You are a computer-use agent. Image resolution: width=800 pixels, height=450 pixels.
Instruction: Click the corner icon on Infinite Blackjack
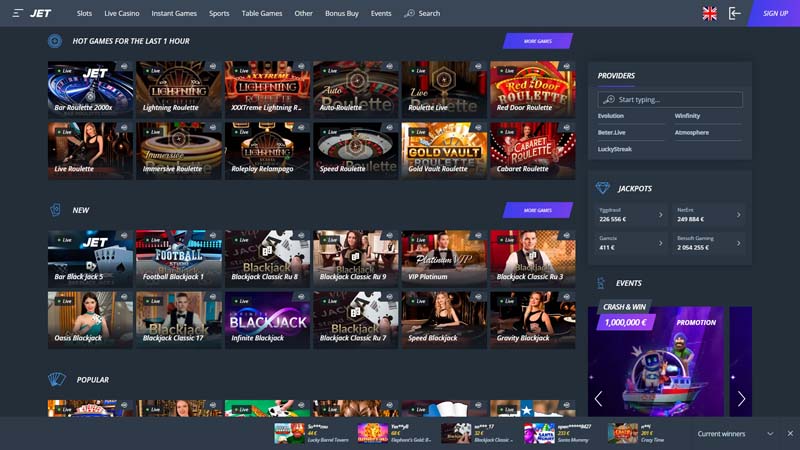click(301, 296)
